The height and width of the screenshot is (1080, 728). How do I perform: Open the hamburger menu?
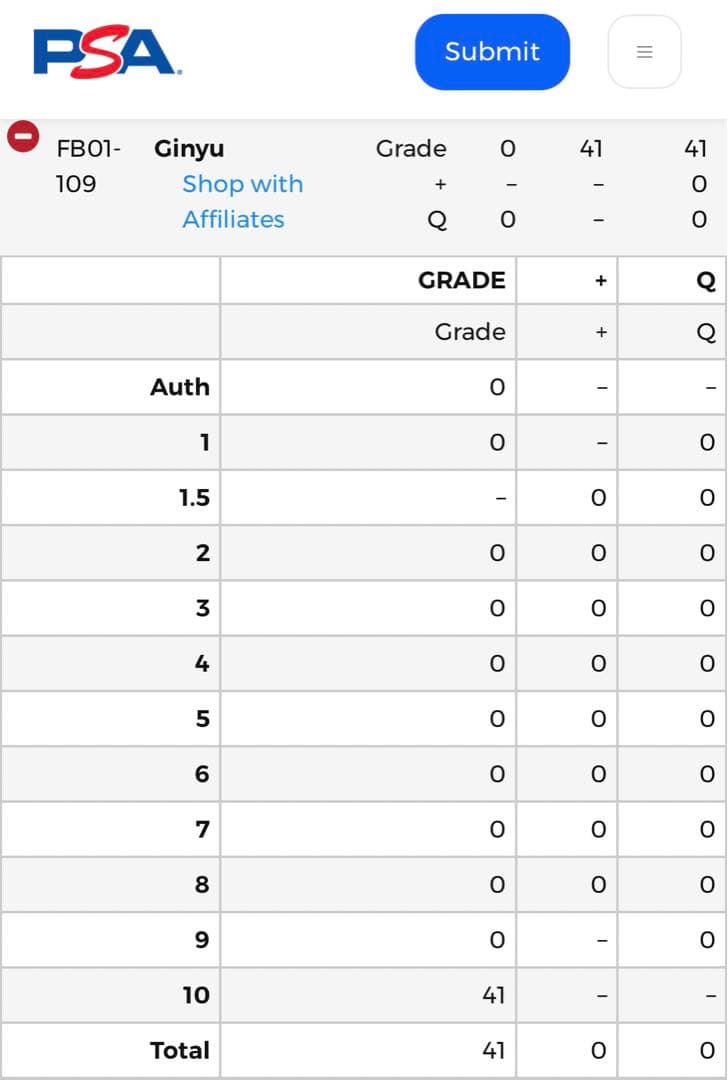(x=644, y=52)
